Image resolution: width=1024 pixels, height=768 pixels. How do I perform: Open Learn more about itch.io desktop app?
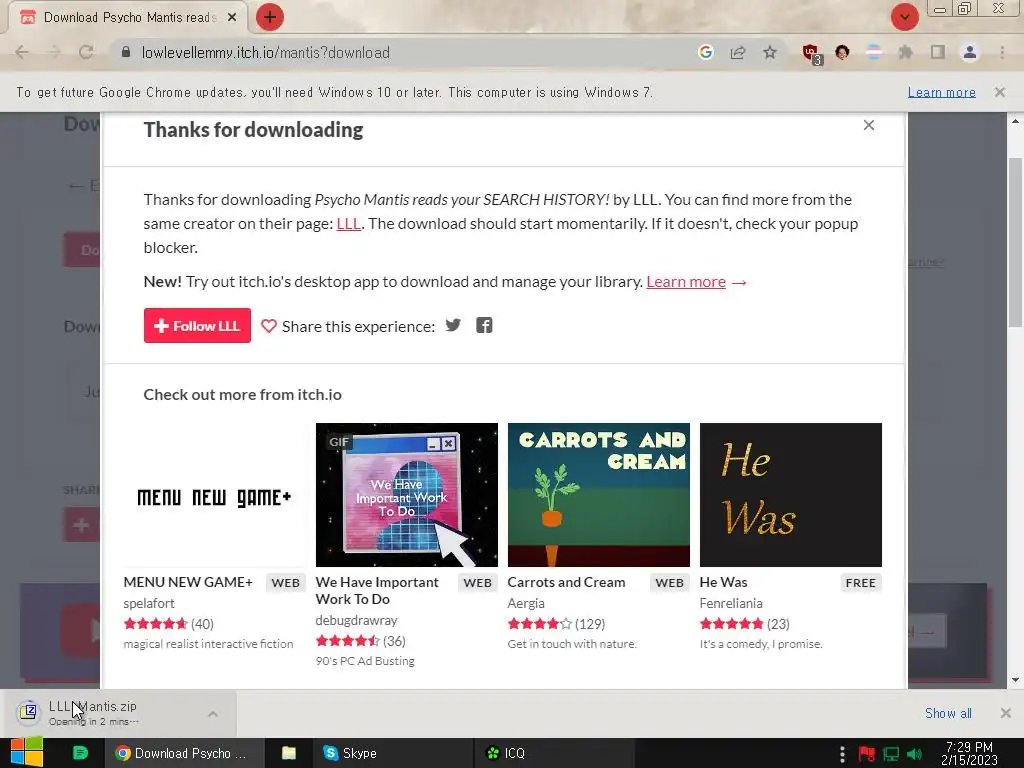tap(686, 281)
